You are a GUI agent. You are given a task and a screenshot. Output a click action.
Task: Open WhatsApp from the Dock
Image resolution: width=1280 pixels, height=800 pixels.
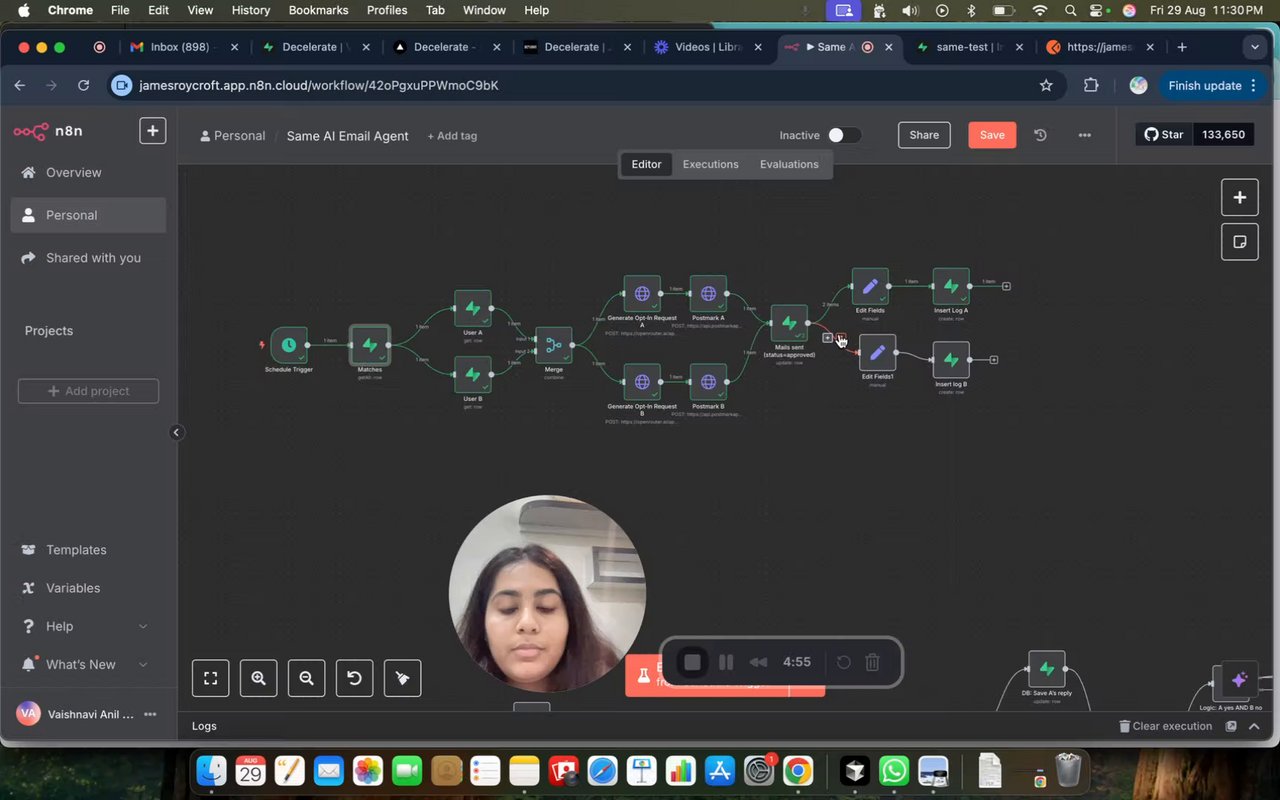[x=893, y=771]
